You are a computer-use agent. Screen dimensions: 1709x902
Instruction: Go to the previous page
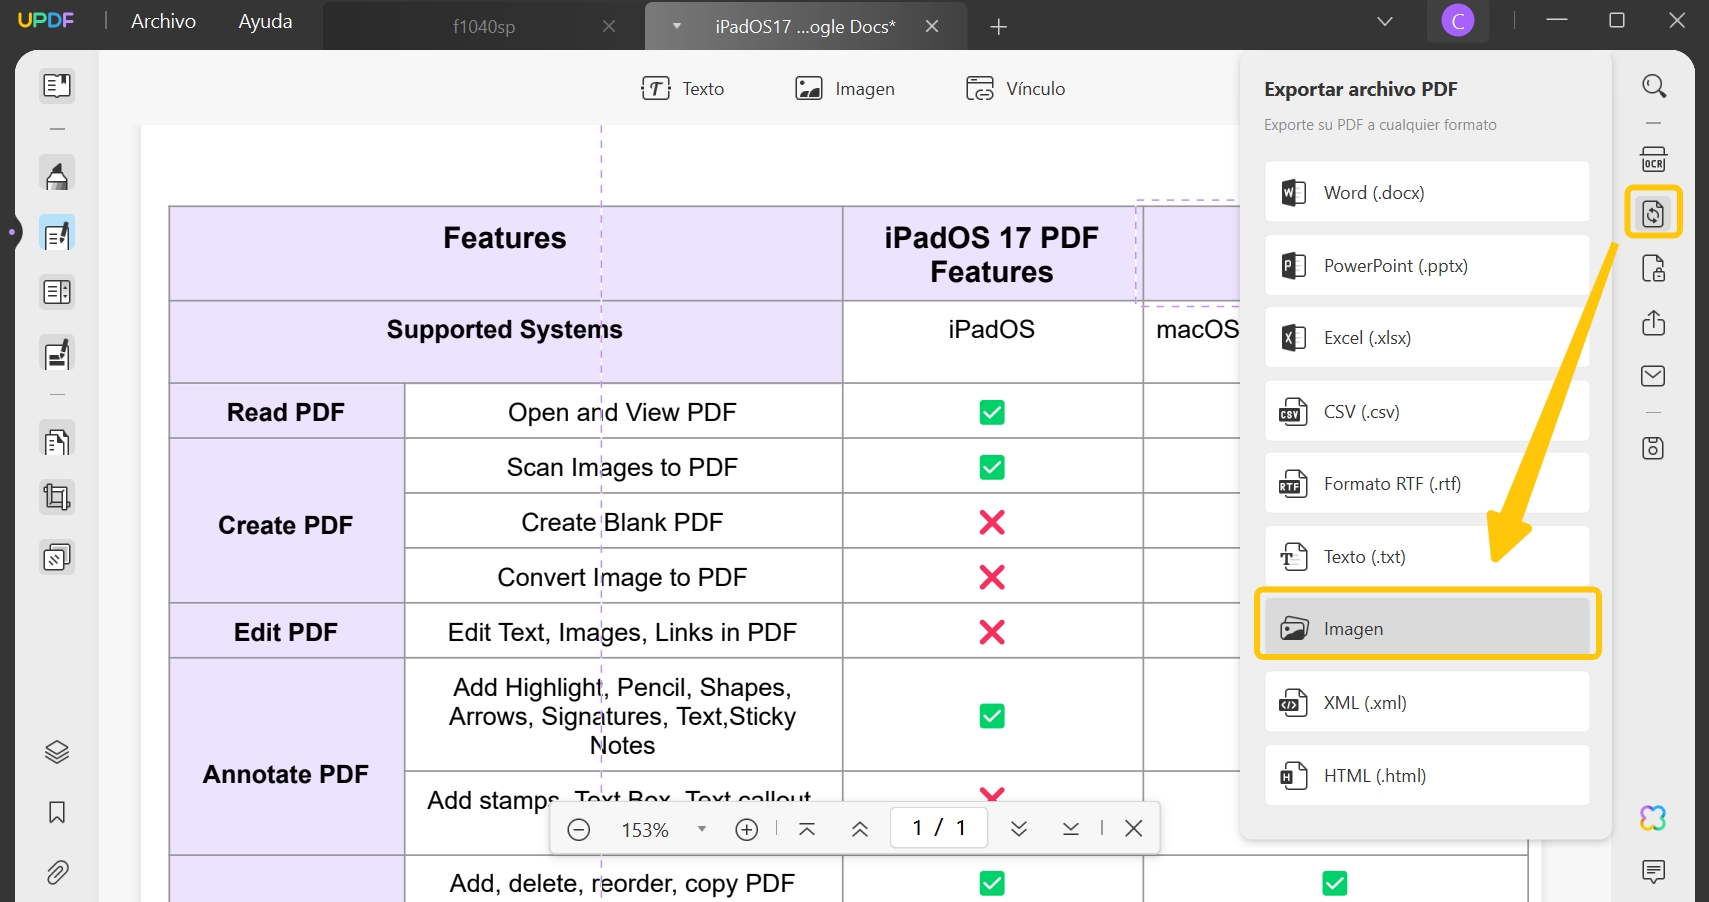pos(860,829)
